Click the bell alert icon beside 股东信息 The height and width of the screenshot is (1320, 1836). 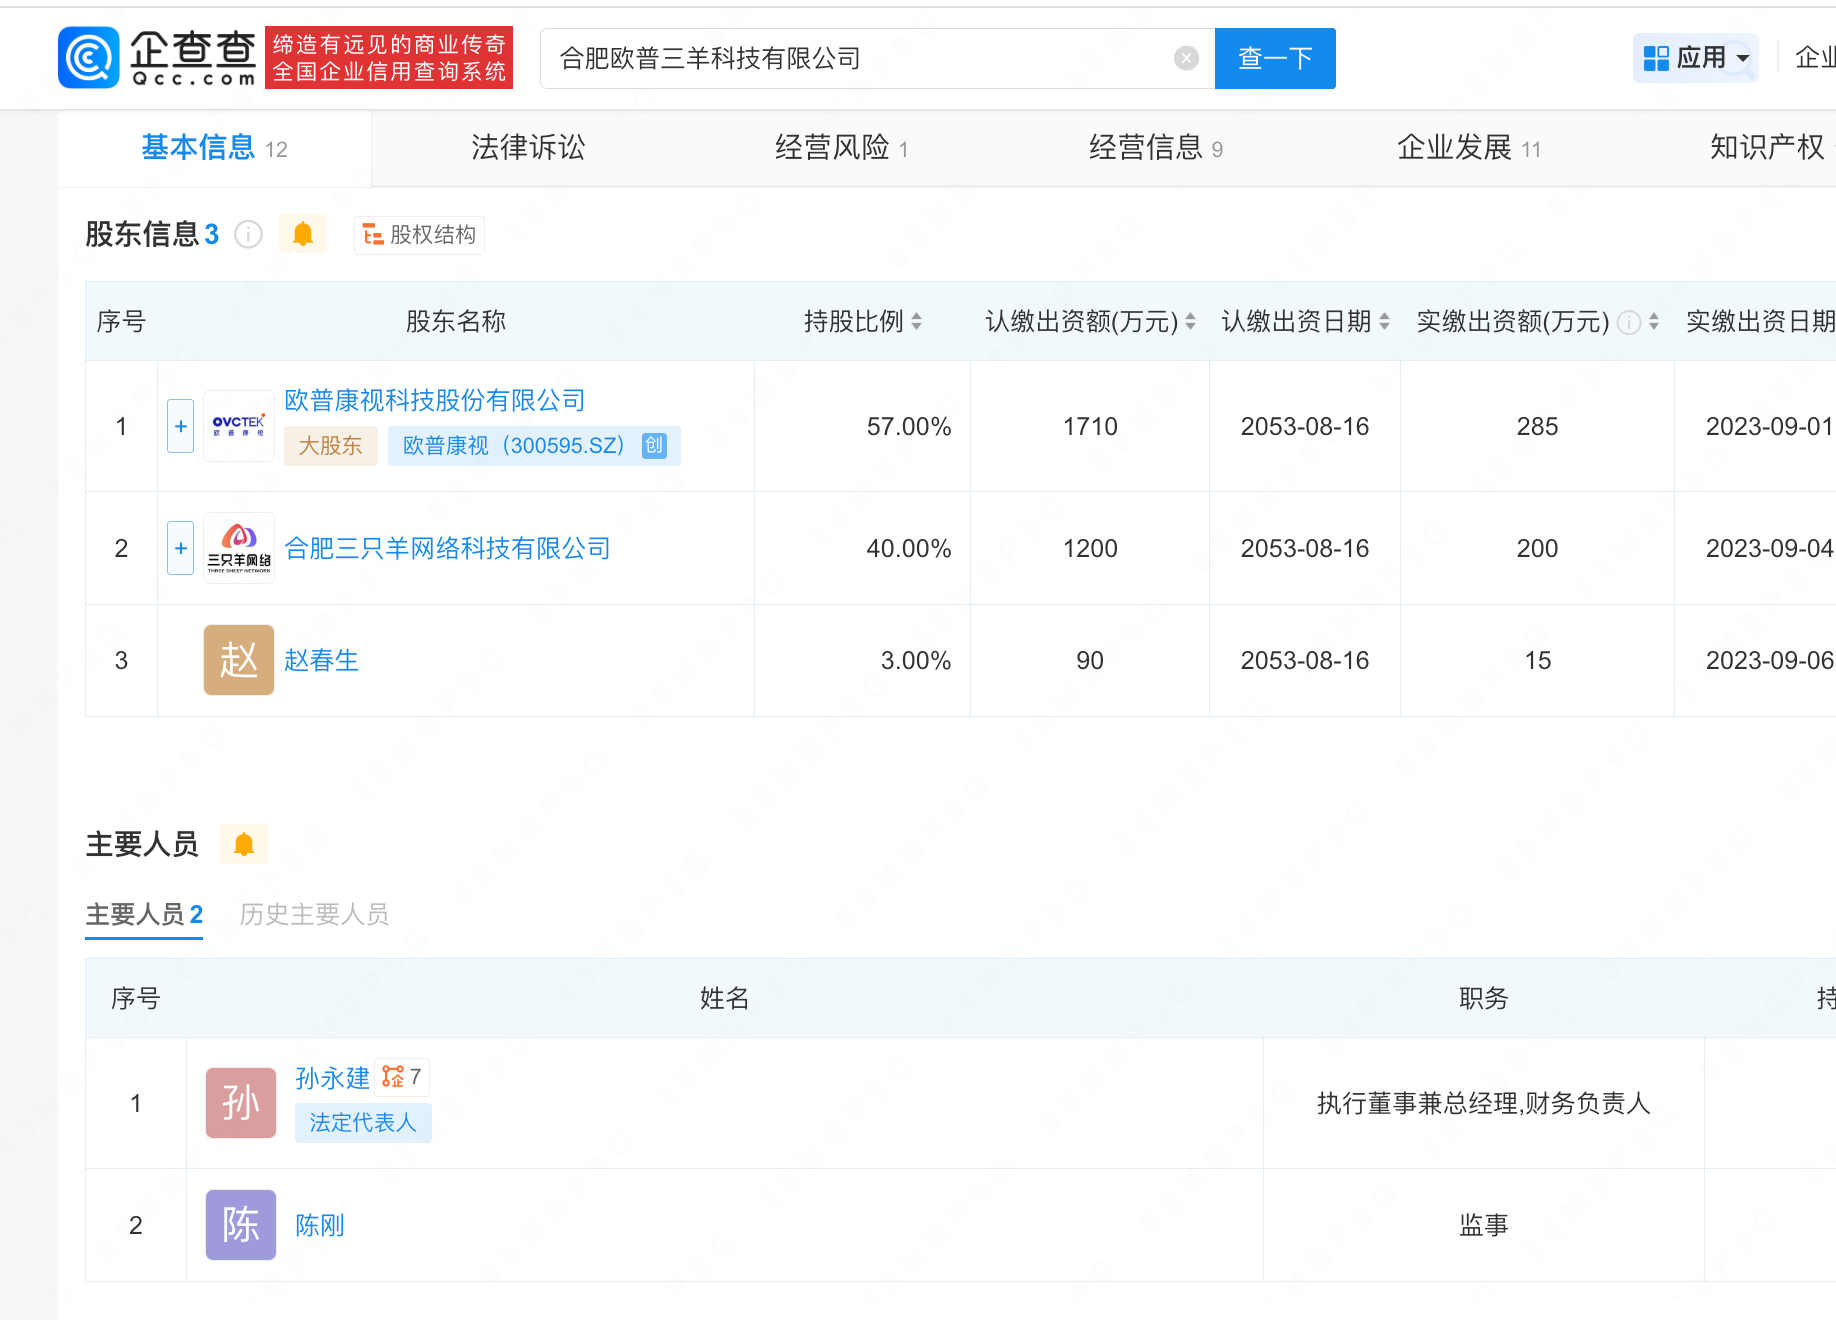[303, 234]
